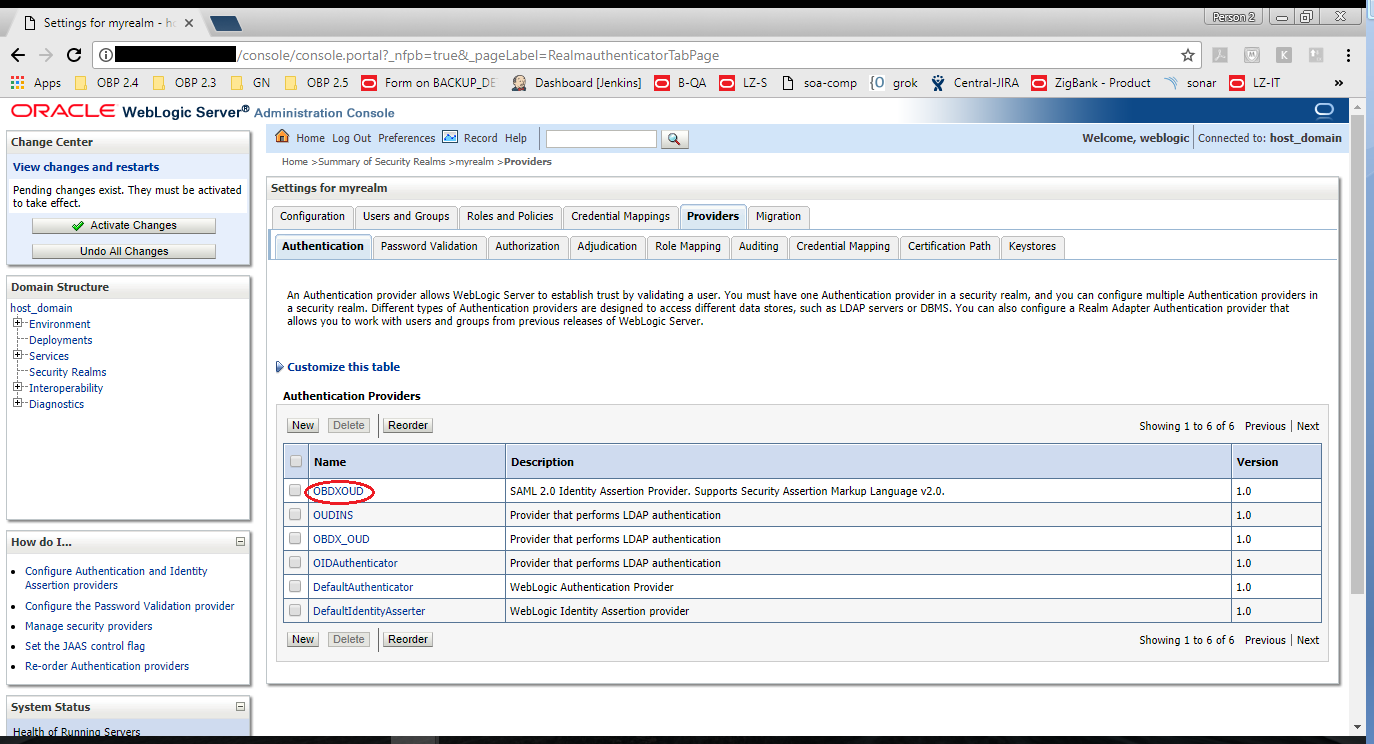Open the sonar bookmark
Image resolution: width=1374 pixels, height=744 pixels.
1190,83
